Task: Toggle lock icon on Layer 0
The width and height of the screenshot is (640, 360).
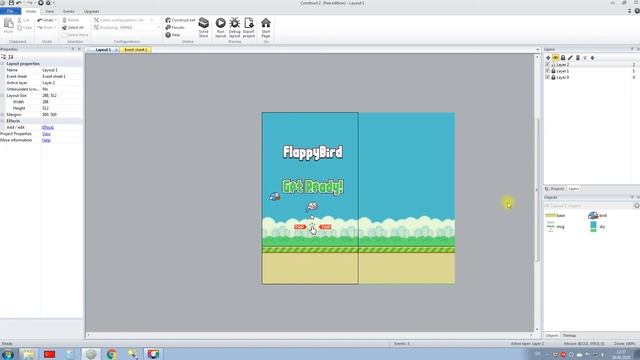Action: [553, 77]
